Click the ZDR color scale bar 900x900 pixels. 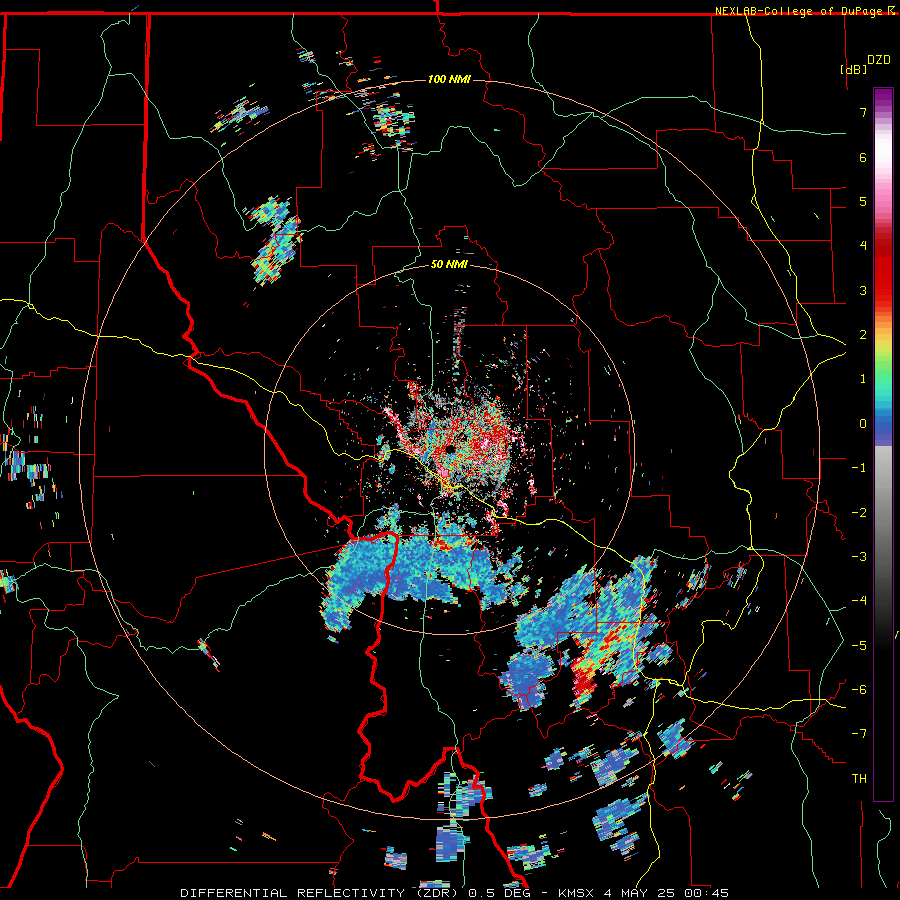[883, 444]
